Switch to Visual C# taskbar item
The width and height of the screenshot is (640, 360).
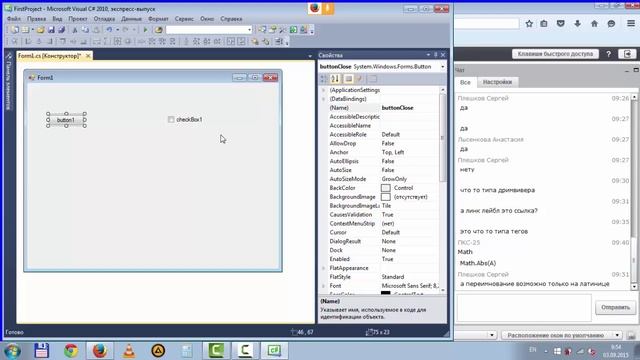274,351
